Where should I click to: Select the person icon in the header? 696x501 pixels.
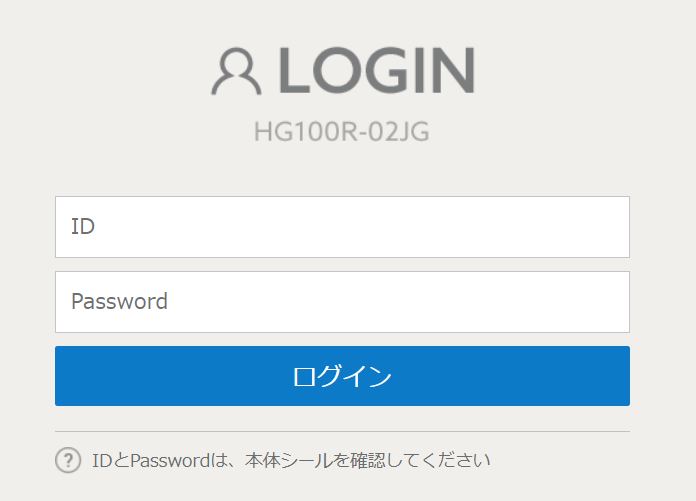click(236, 72)
